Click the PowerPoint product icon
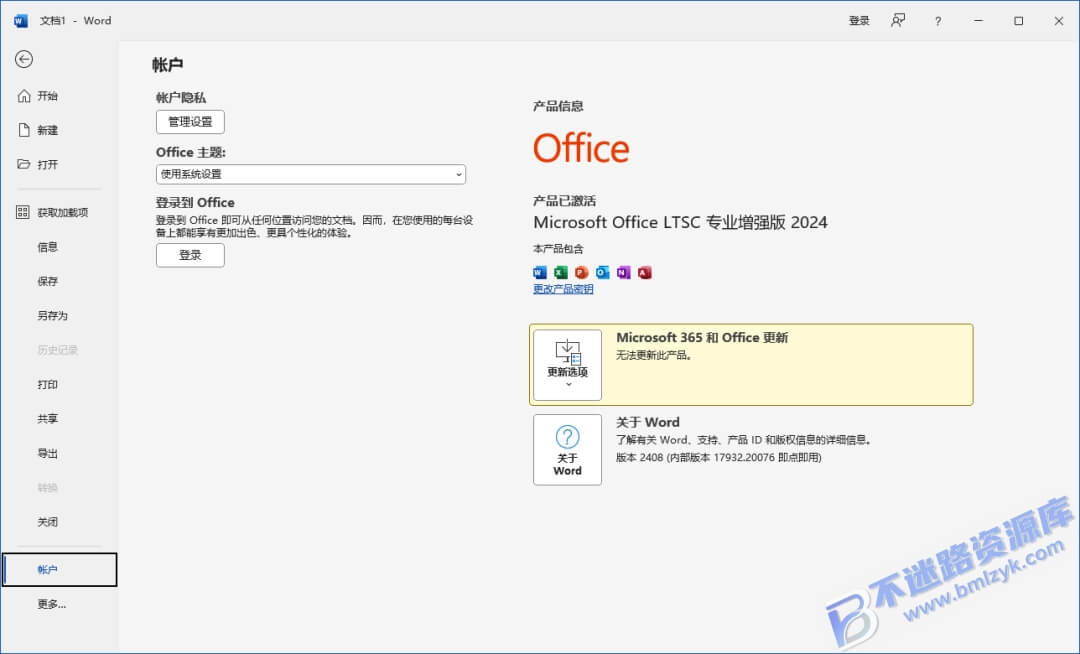 point(581,273)
